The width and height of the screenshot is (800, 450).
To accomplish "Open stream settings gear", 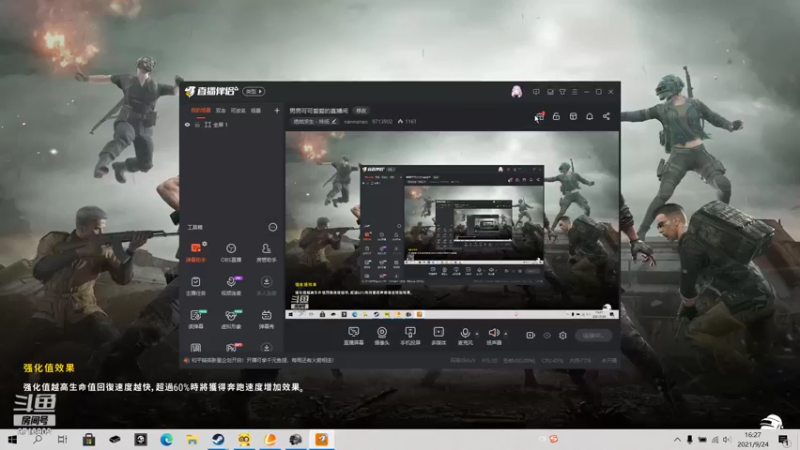I will (562, 335).
